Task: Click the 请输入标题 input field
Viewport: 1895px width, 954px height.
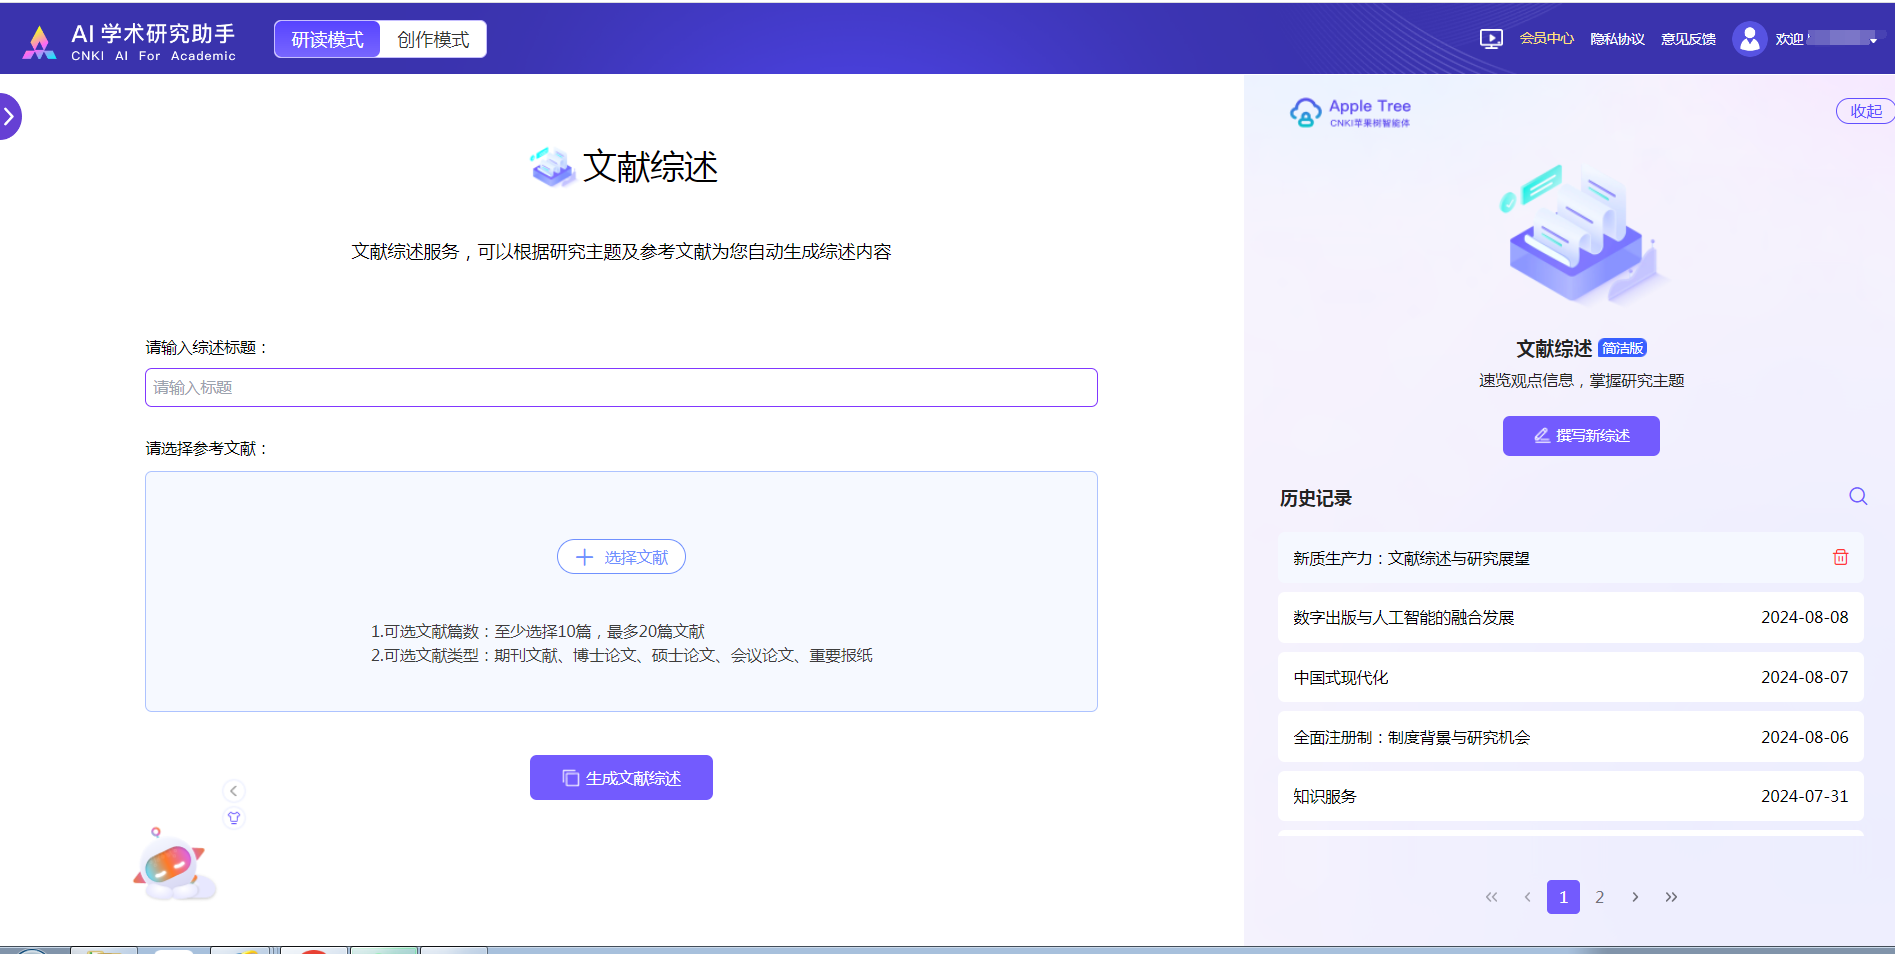Action: tap(621, 388)
